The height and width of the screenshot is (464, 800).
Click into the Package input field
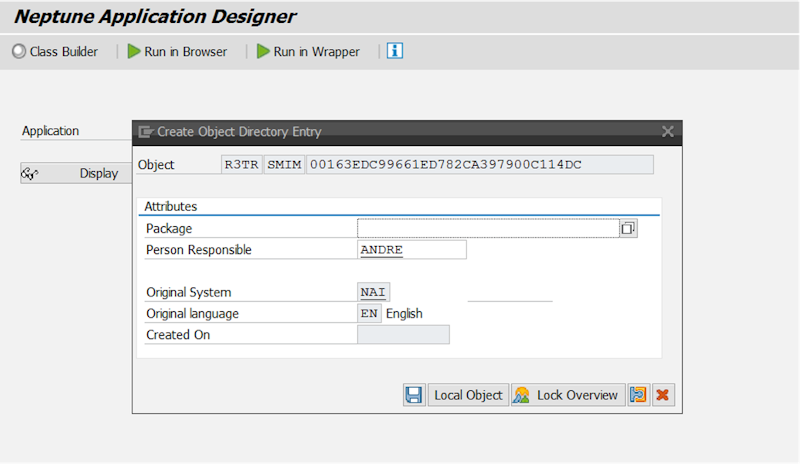click(487, 228)
